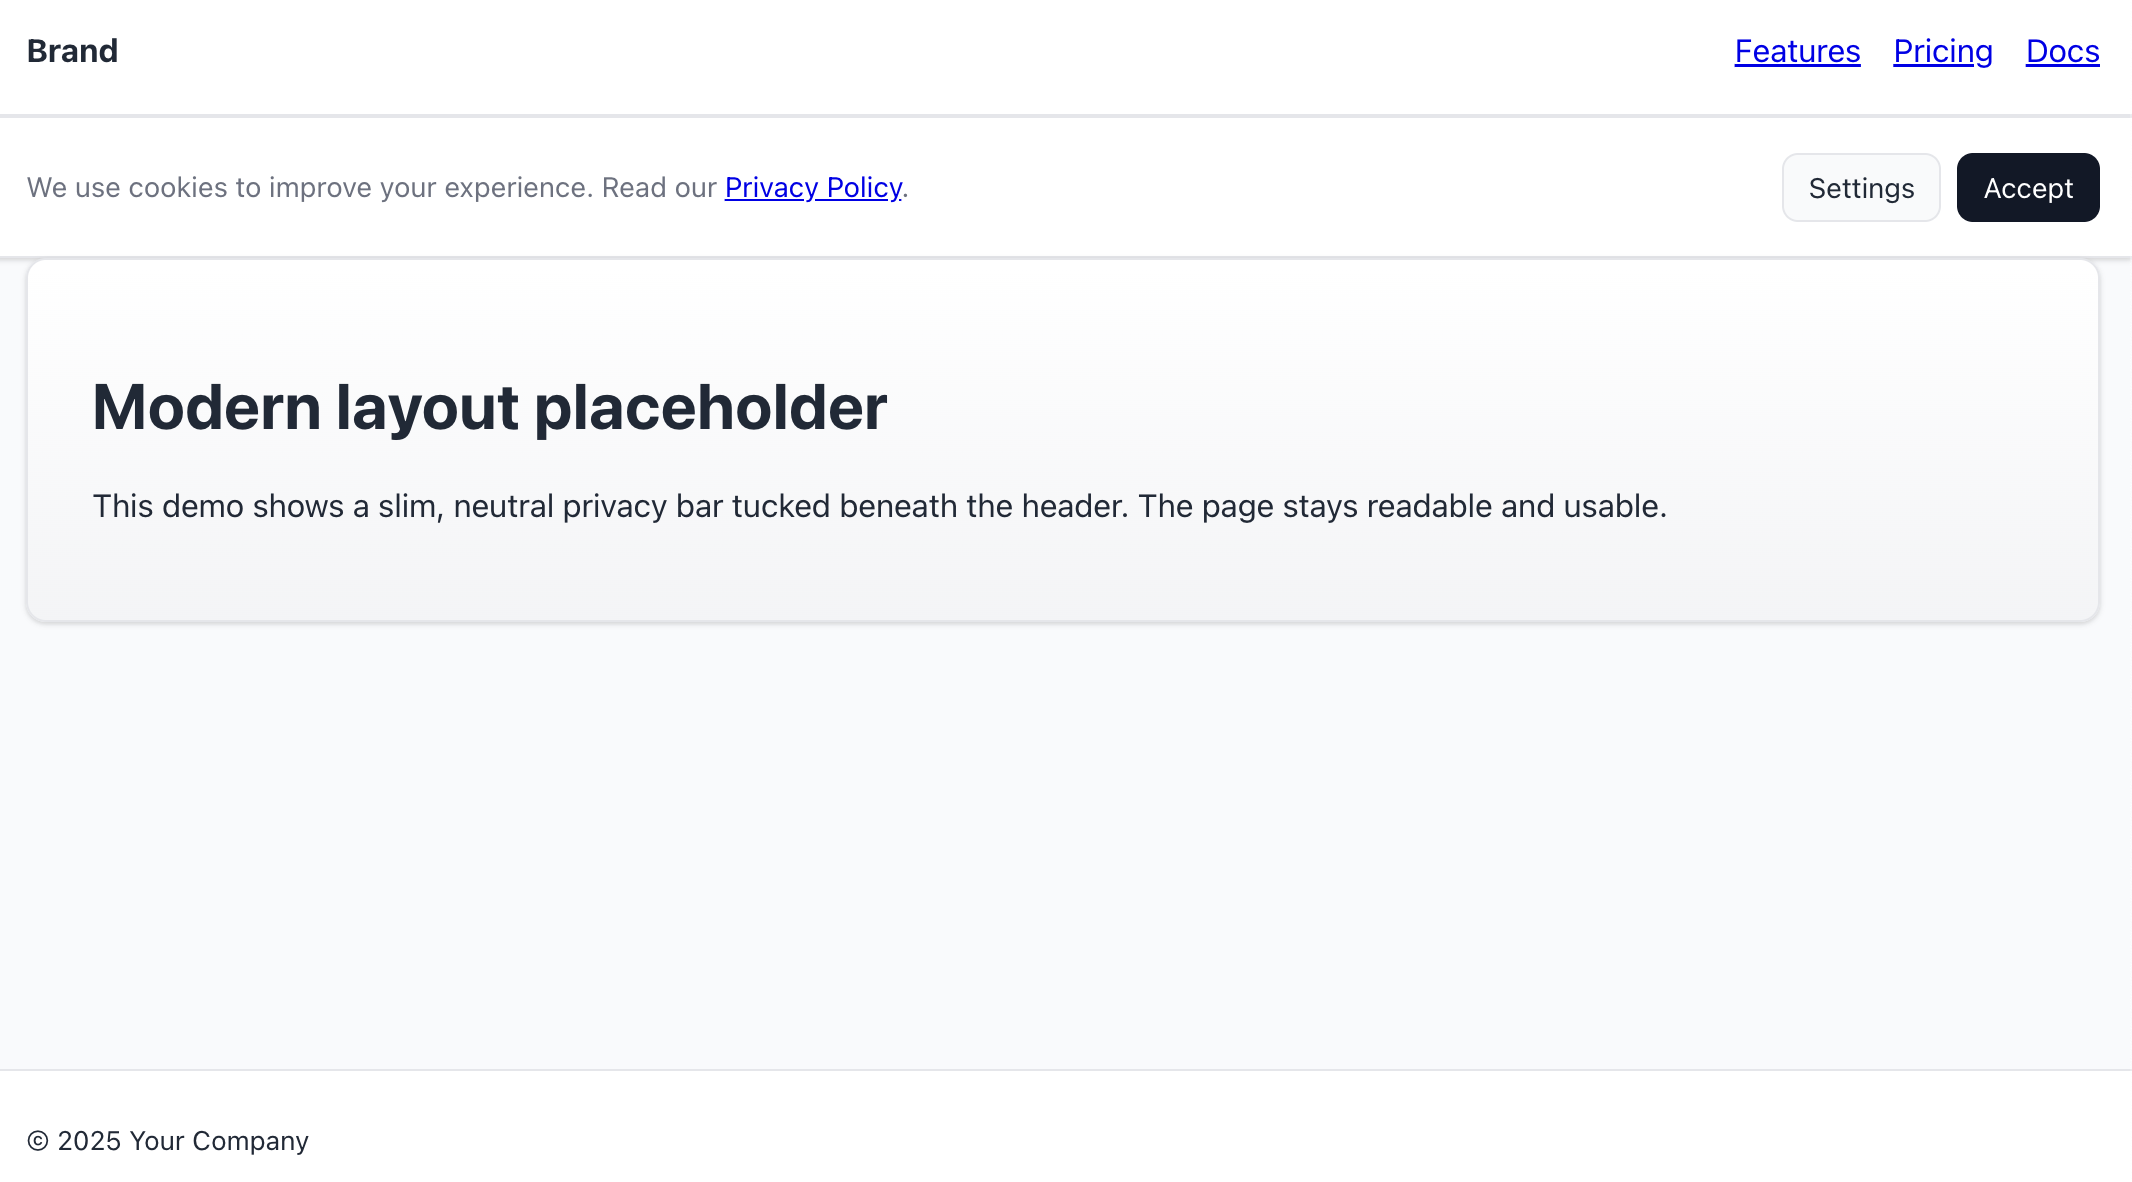
Task: Click the demo description paragraph
Action: point(879,507)
